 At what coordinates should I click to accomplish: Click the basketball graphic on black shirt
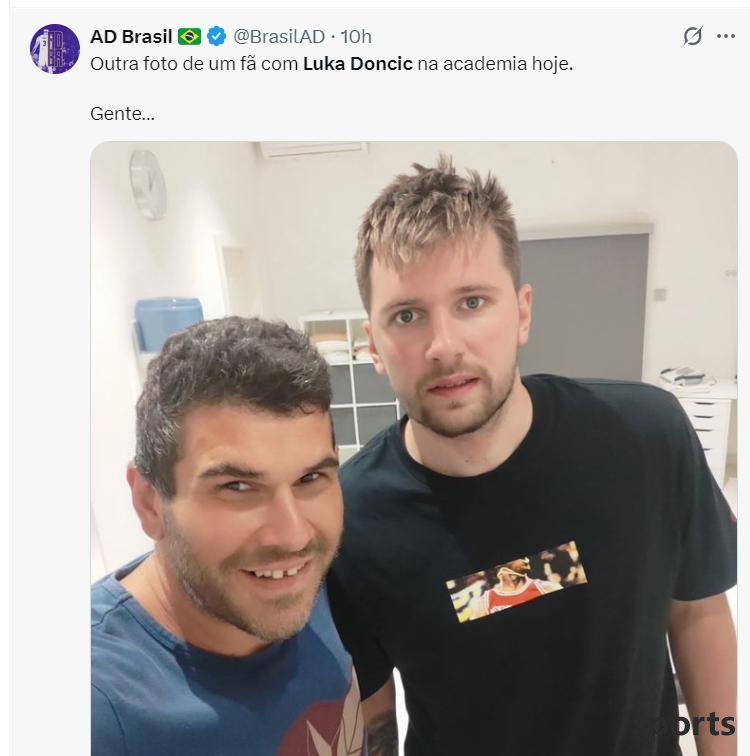[x=516, y=581]
